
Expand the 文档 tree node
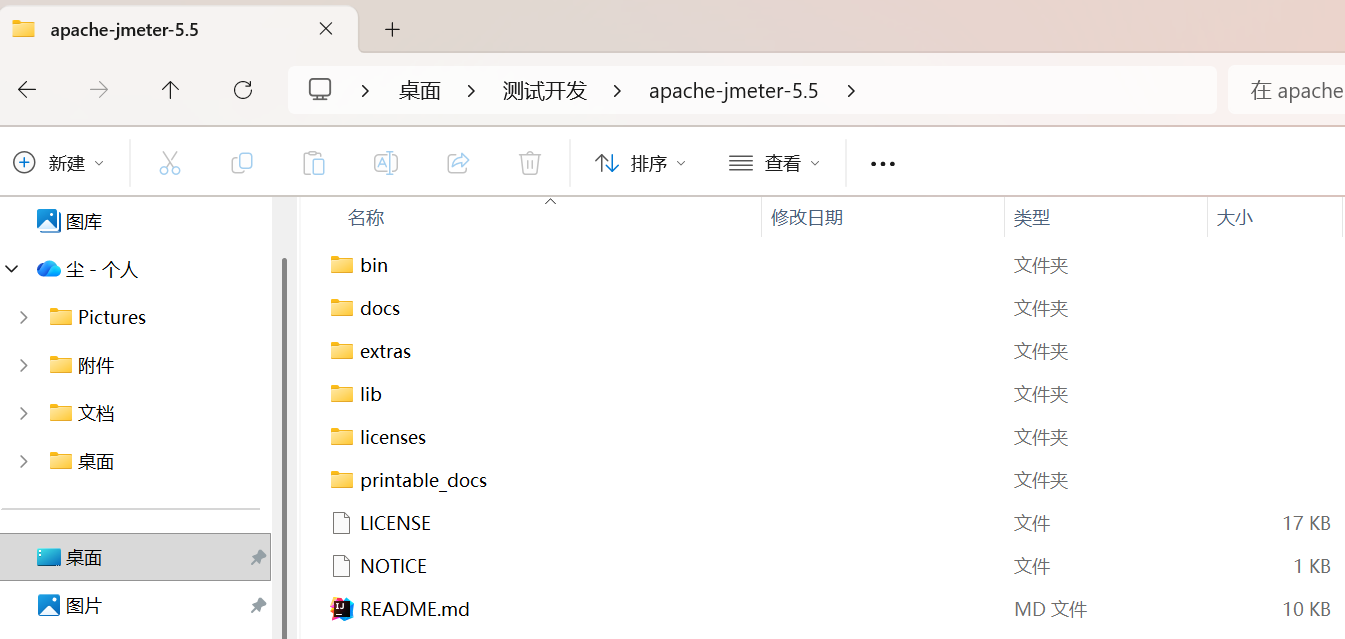point(24,413)
